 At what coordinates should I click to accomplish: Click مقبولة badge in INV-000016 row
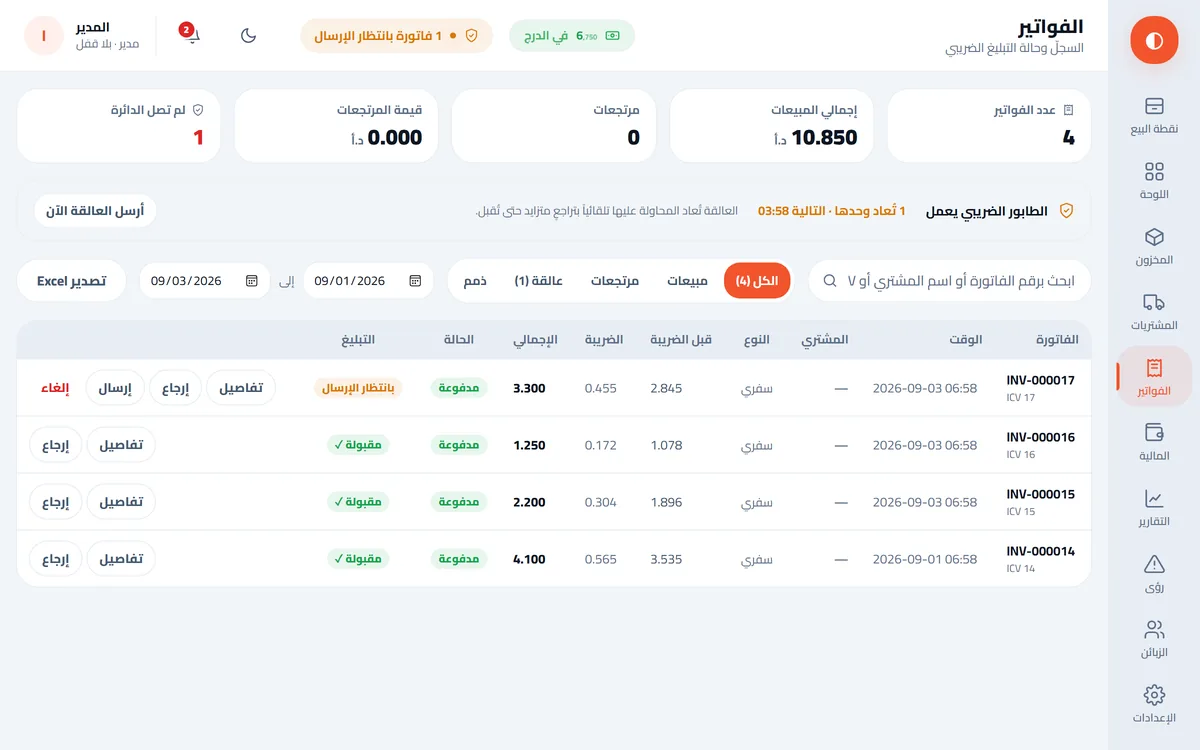tap(358, 445)
